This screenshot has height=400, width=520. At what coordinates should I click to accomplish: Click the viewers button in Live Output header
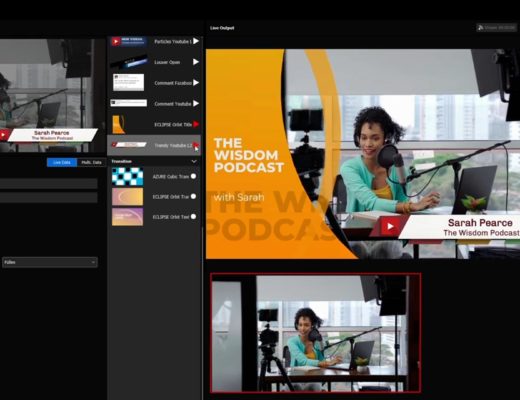(x=496, y=28)
